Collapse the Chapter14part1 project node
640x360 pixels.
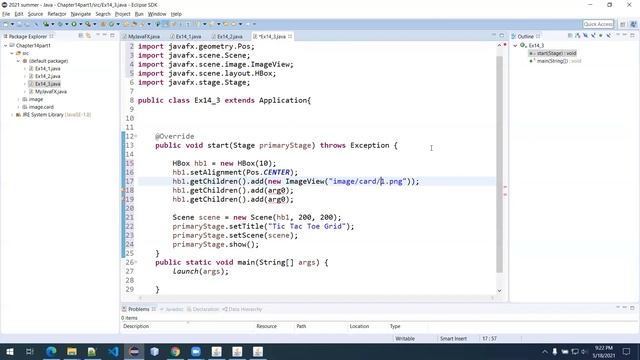[x=6, y=46]
